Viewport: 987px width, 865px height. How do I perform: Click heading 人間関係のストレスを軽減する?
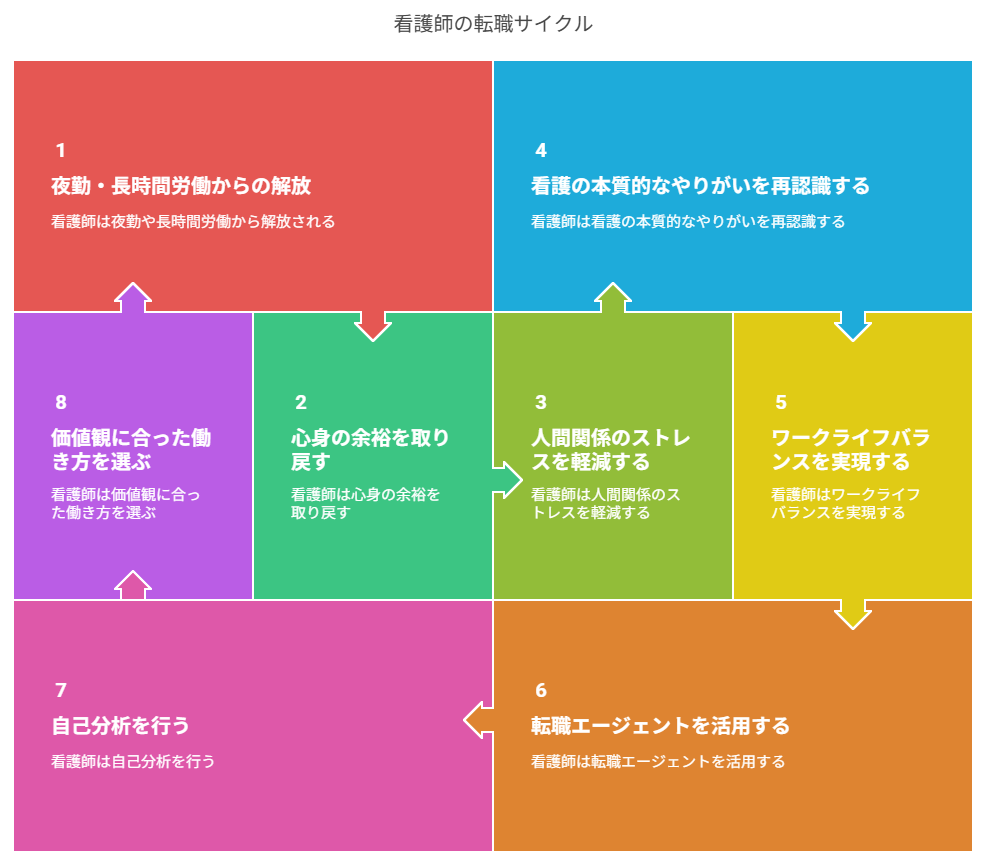(611, 449)
